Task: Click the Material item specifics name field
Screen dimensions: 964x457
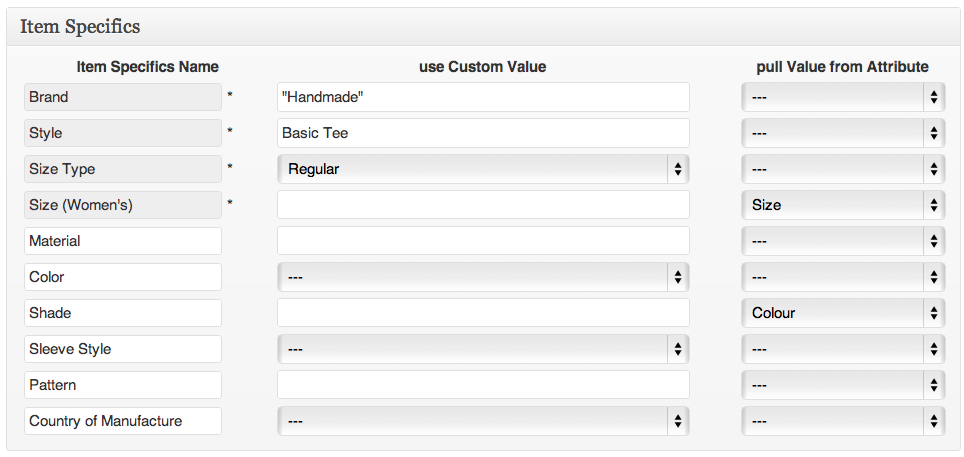Action: [123, 241]
